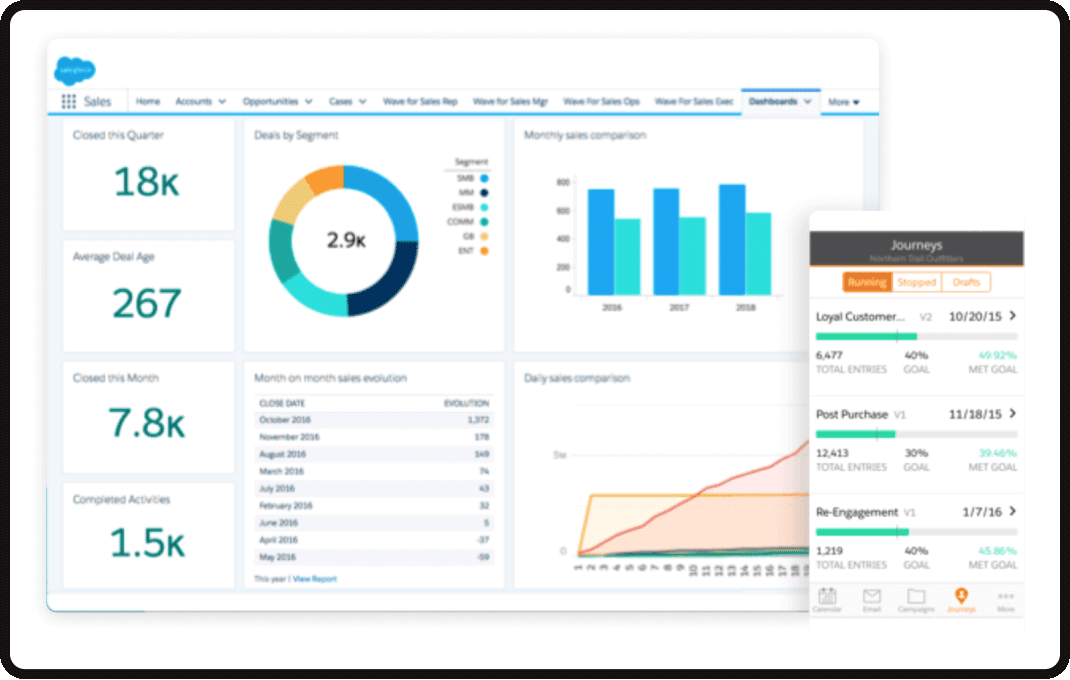Screen dimensions: 1070x680
Task: Click the Sales app name label
Action: point(97,101)
